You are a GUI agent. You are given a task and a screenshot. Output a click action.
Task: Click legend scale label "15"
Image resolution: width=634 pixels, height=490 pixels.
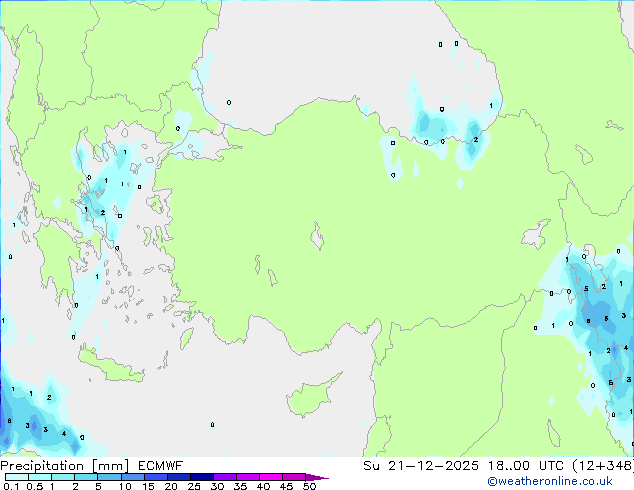point(148,486)
